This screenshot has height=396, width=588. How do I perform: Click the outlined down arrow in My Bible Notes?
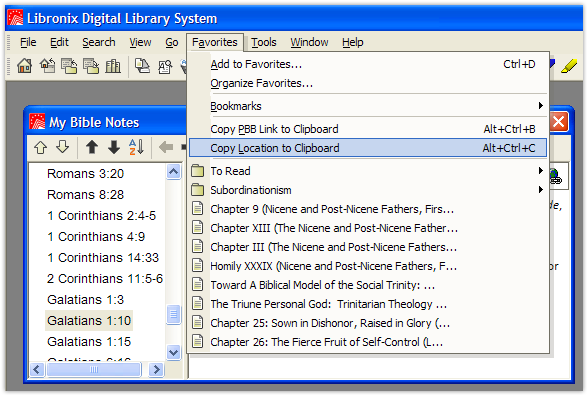click(63, 147)
